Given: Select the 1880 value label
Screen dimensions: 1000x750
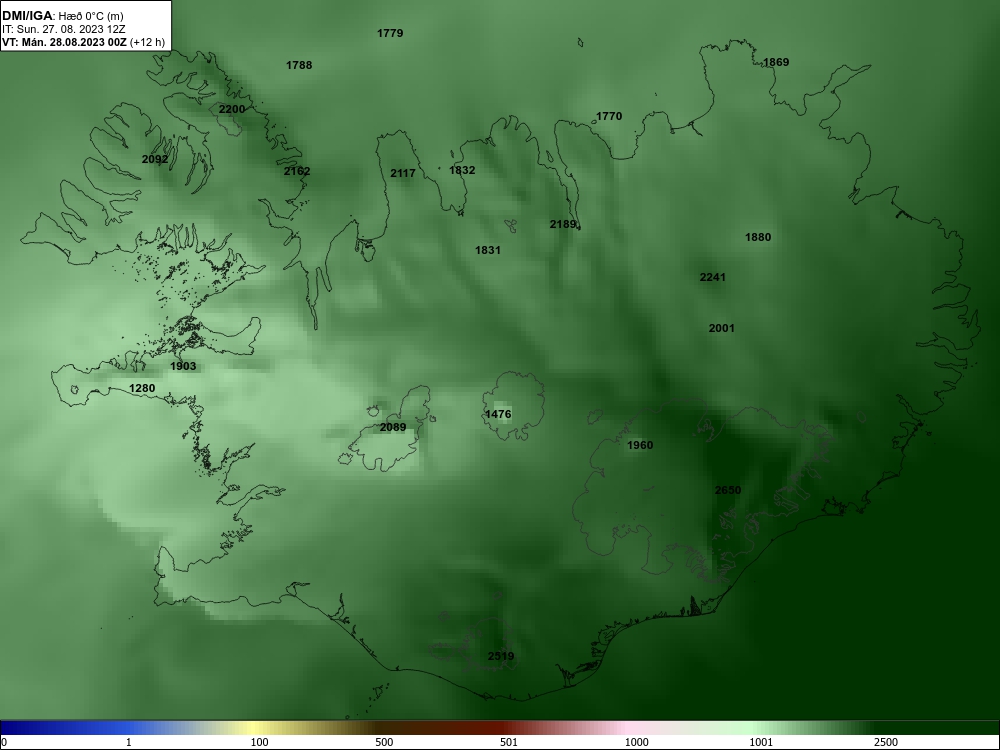Looking at the screenshot, I should (758, 237).
